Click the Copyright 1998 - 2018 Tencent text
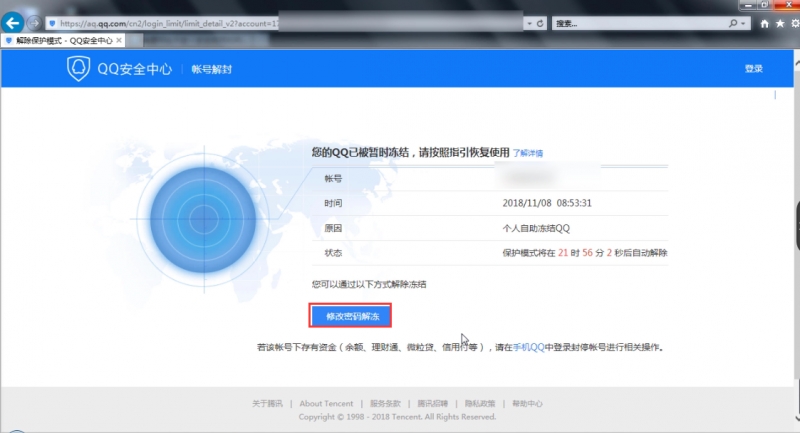This screenshot has height=433, width=800. click(x=397, y=417)
